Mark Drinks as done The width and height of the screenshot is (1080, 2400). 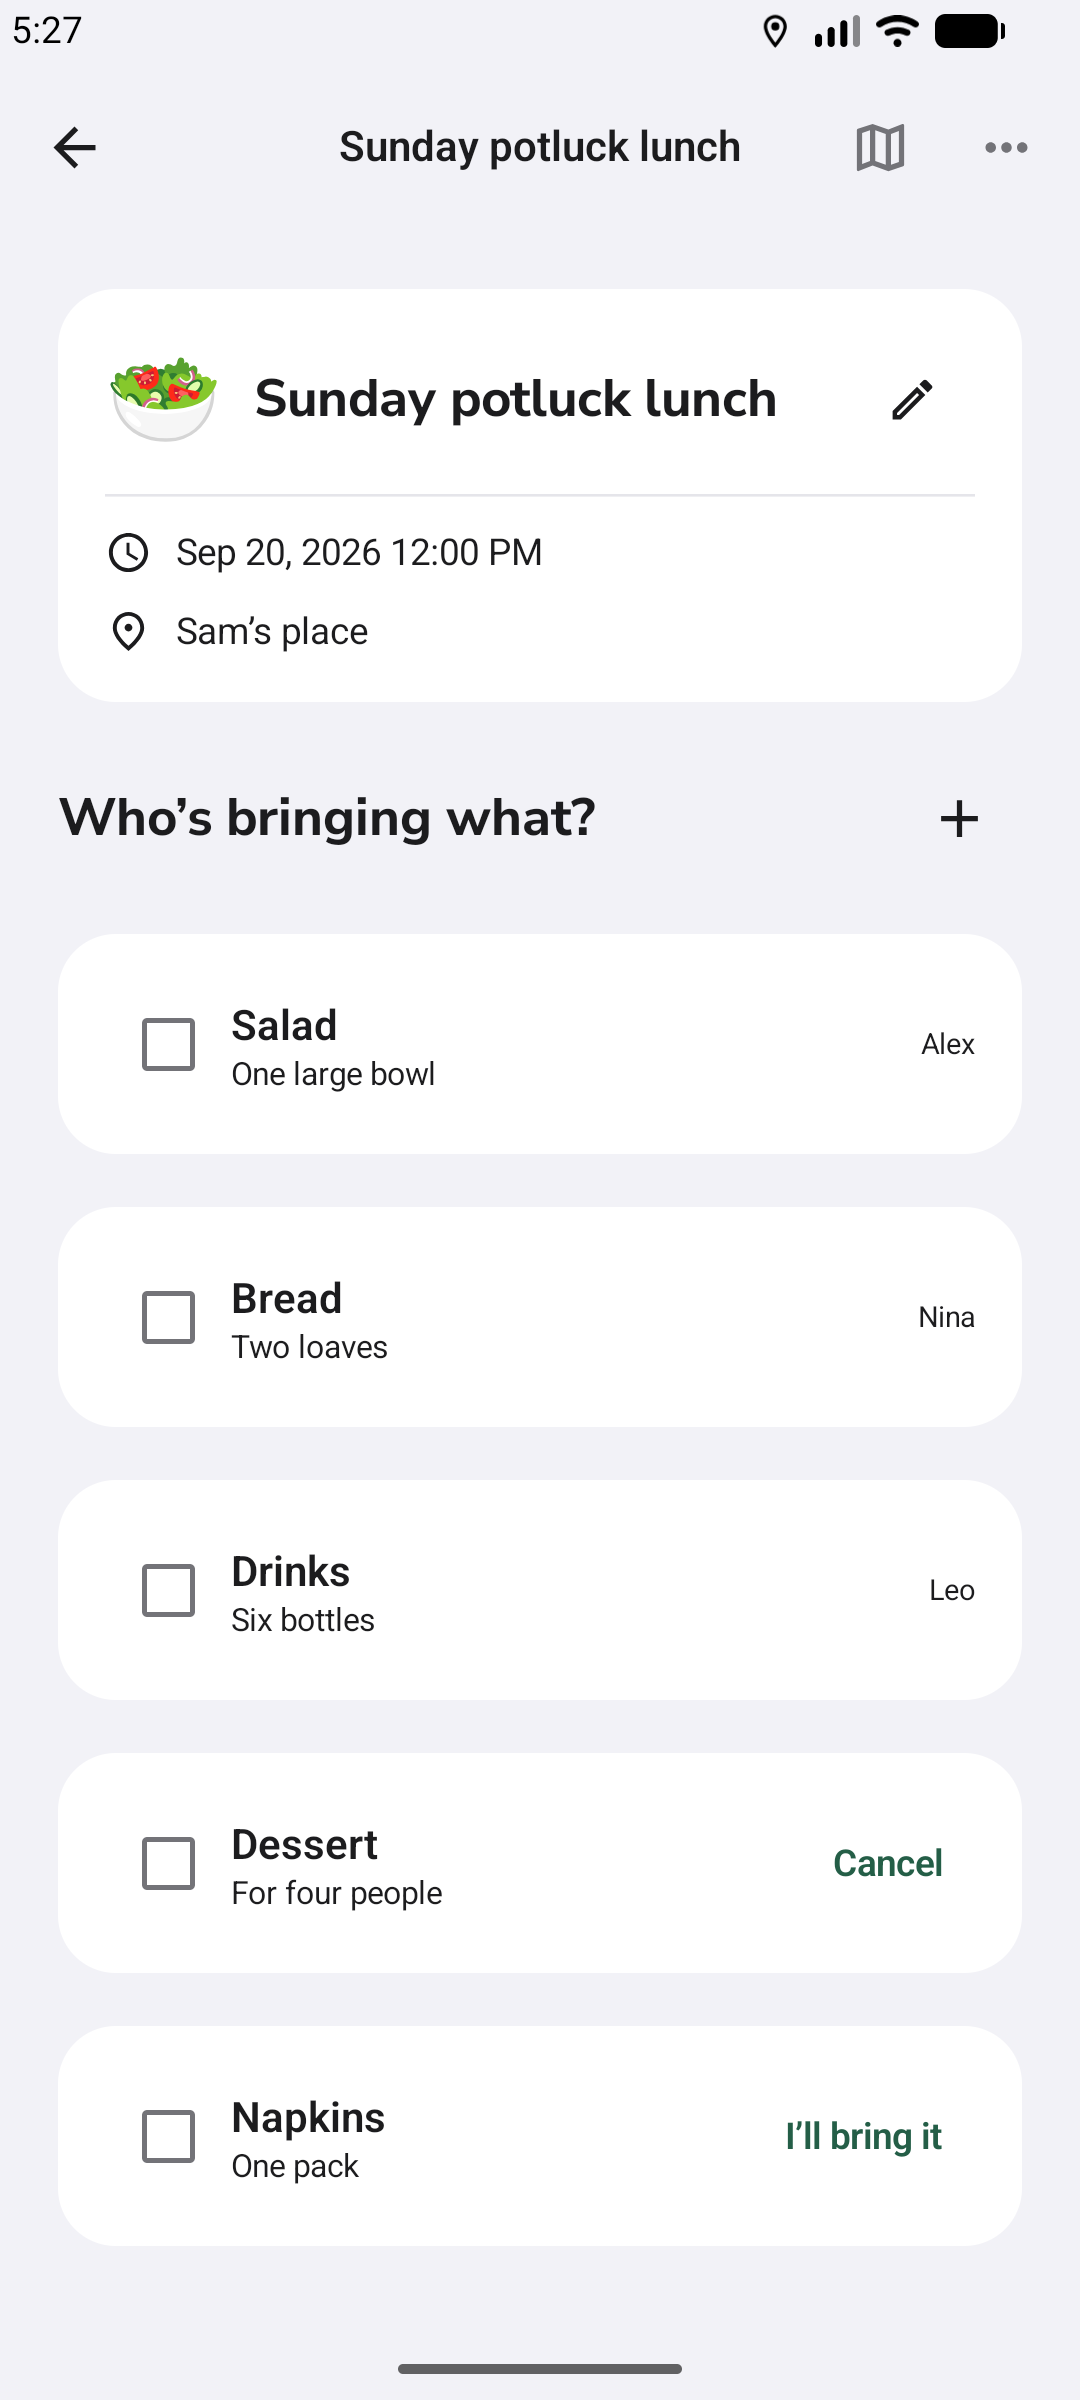click(x=168, y=1590)
